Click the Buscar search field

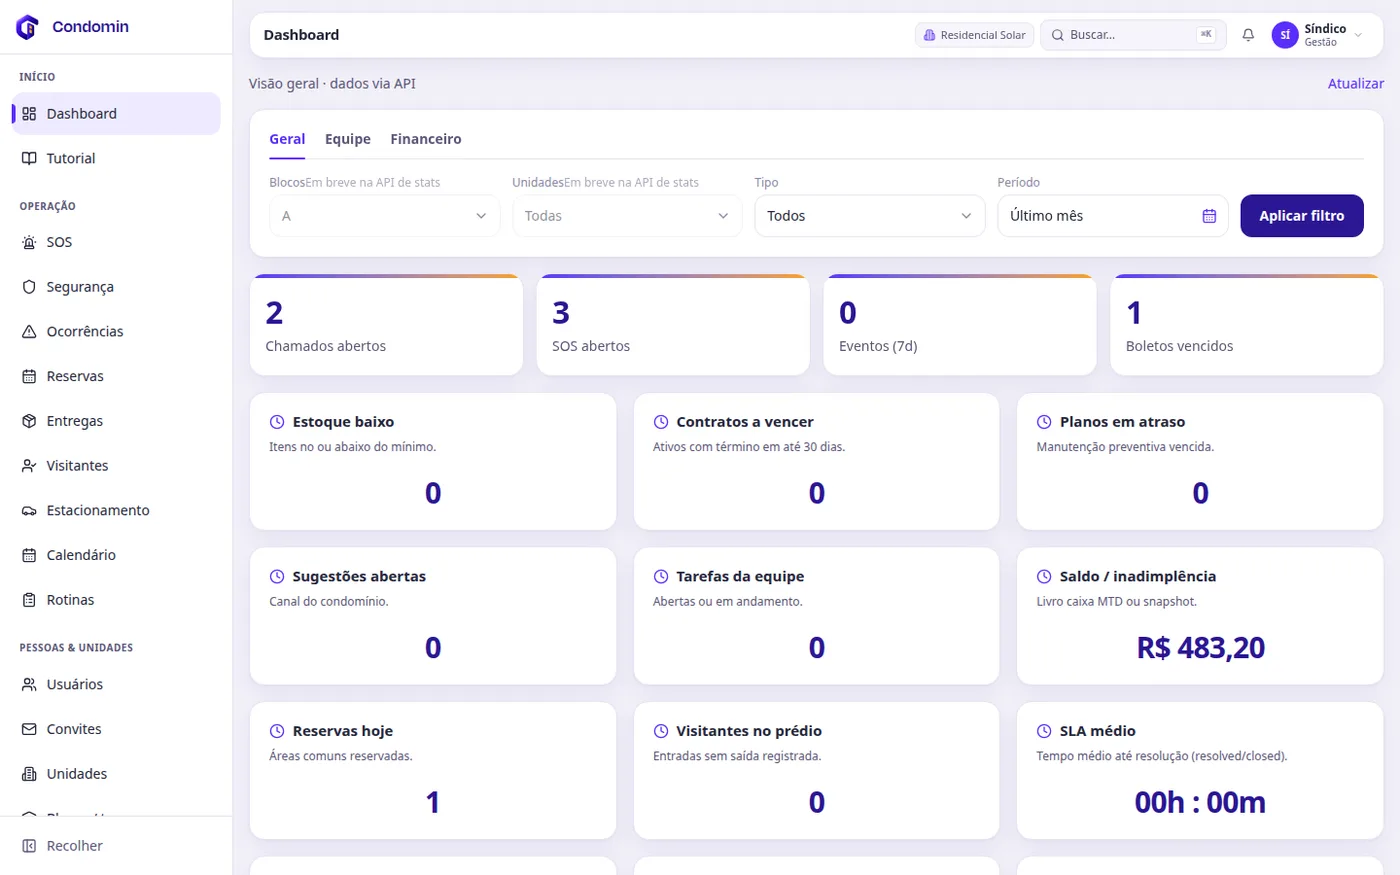[x=1133, y=35]
